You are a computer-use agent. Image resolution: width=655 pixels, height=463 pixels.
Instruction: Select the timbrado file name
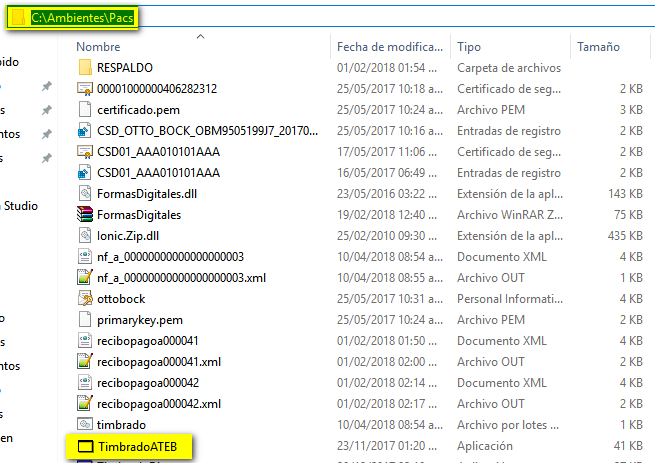pyautogui.click(x=122, y=425)
